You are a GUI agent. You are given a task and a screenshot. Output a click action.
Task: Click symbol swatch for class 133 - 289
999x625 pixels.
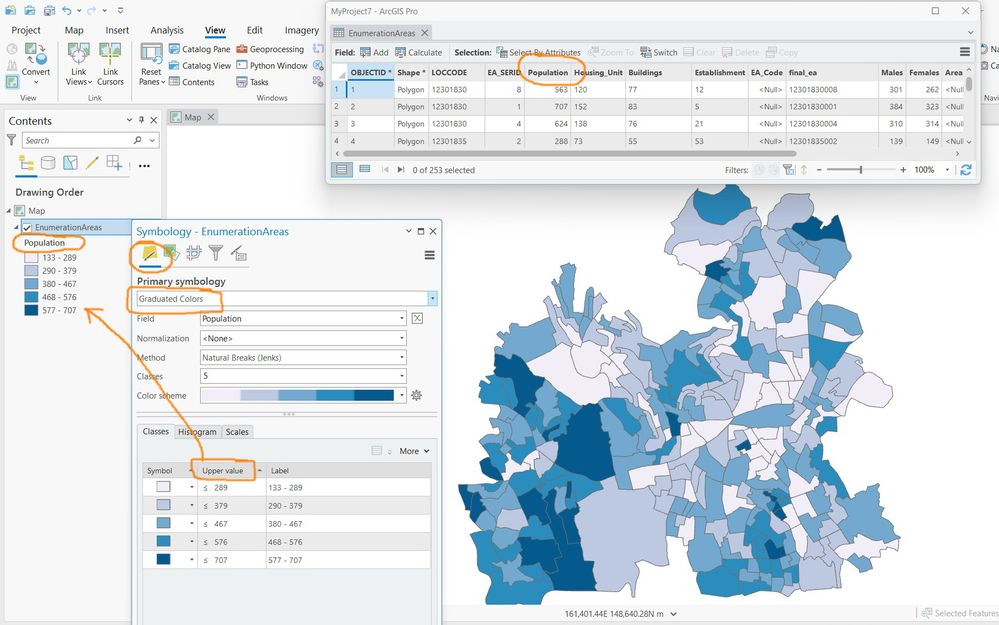pos(164,487)
